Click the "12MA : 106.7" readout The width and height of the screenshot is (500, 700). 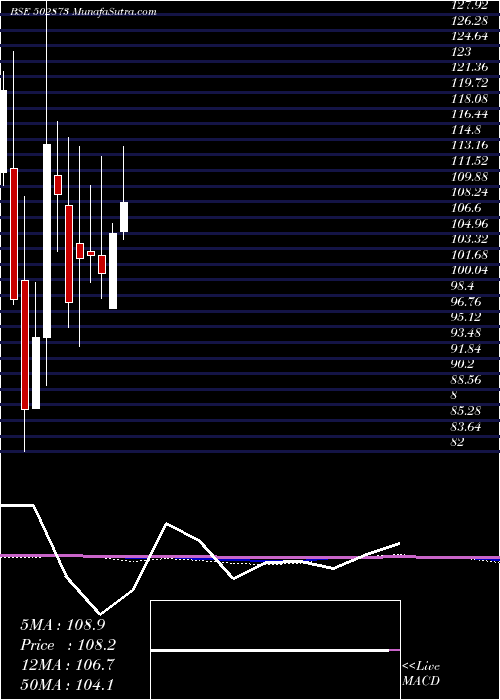(x=66, y=665)
